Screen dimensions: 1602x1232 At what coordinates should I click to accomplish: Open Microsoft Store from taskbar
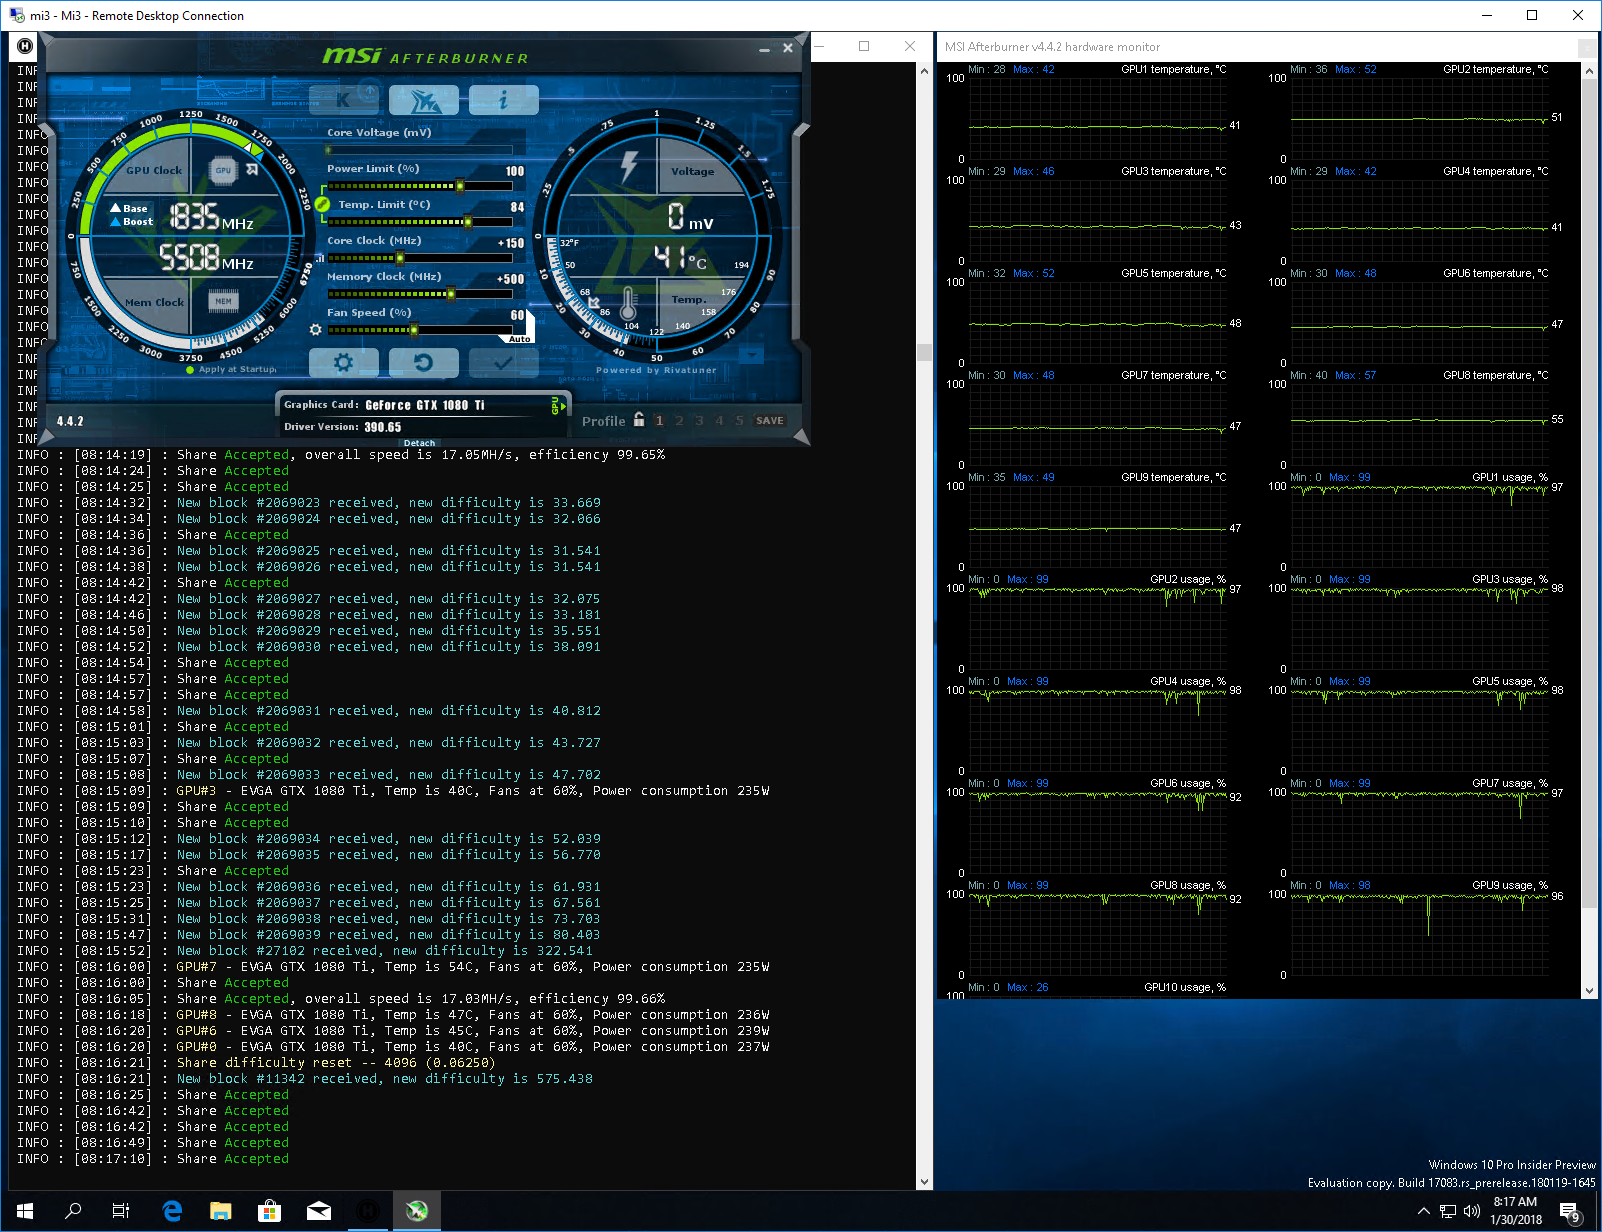(269, 1211)
